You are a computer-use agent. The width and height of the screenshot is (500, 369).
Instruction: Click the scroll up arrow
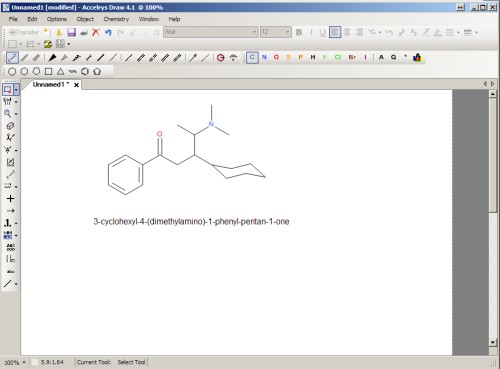coord(493,94)
